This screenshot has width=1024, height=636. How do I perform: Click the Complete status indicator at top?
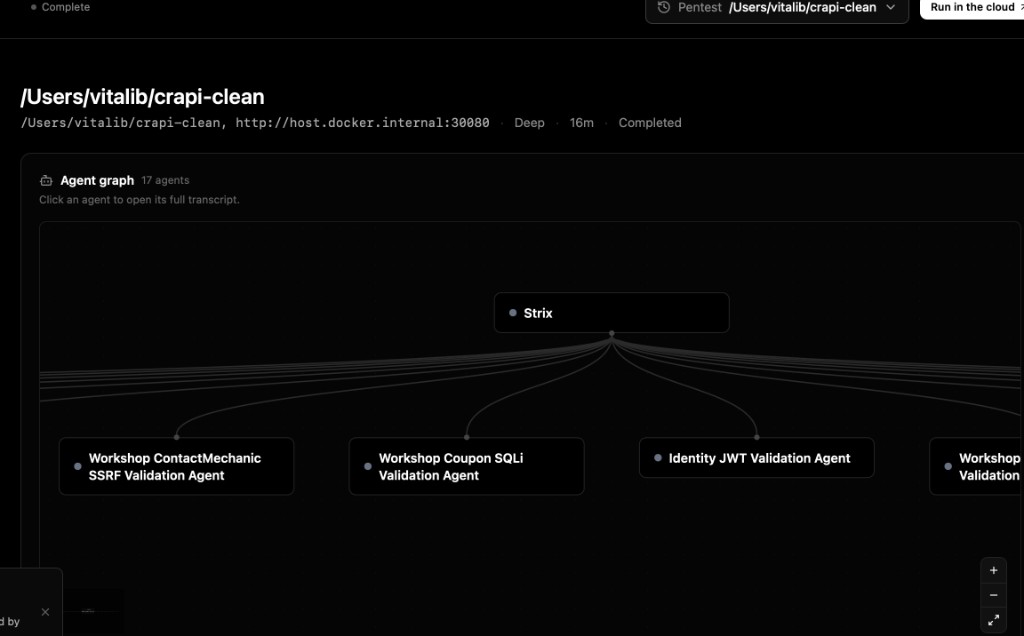(x=60, y=7)
